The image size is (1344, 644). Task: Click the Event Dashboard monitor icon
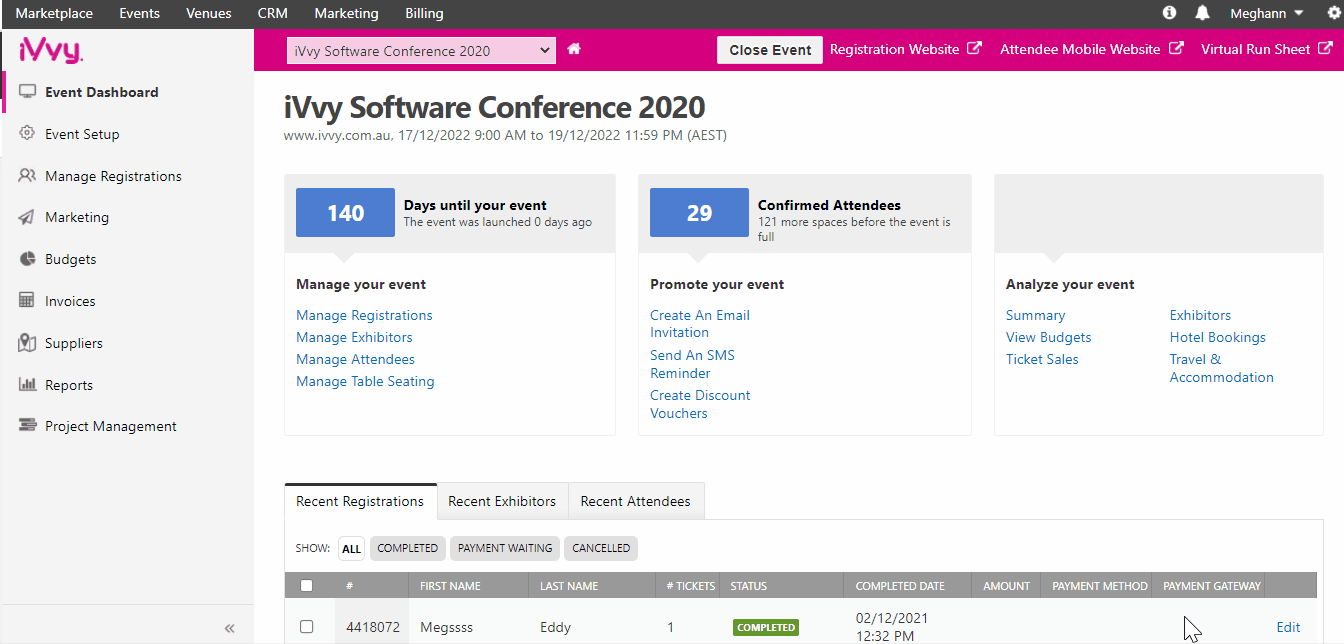(28, 92)
